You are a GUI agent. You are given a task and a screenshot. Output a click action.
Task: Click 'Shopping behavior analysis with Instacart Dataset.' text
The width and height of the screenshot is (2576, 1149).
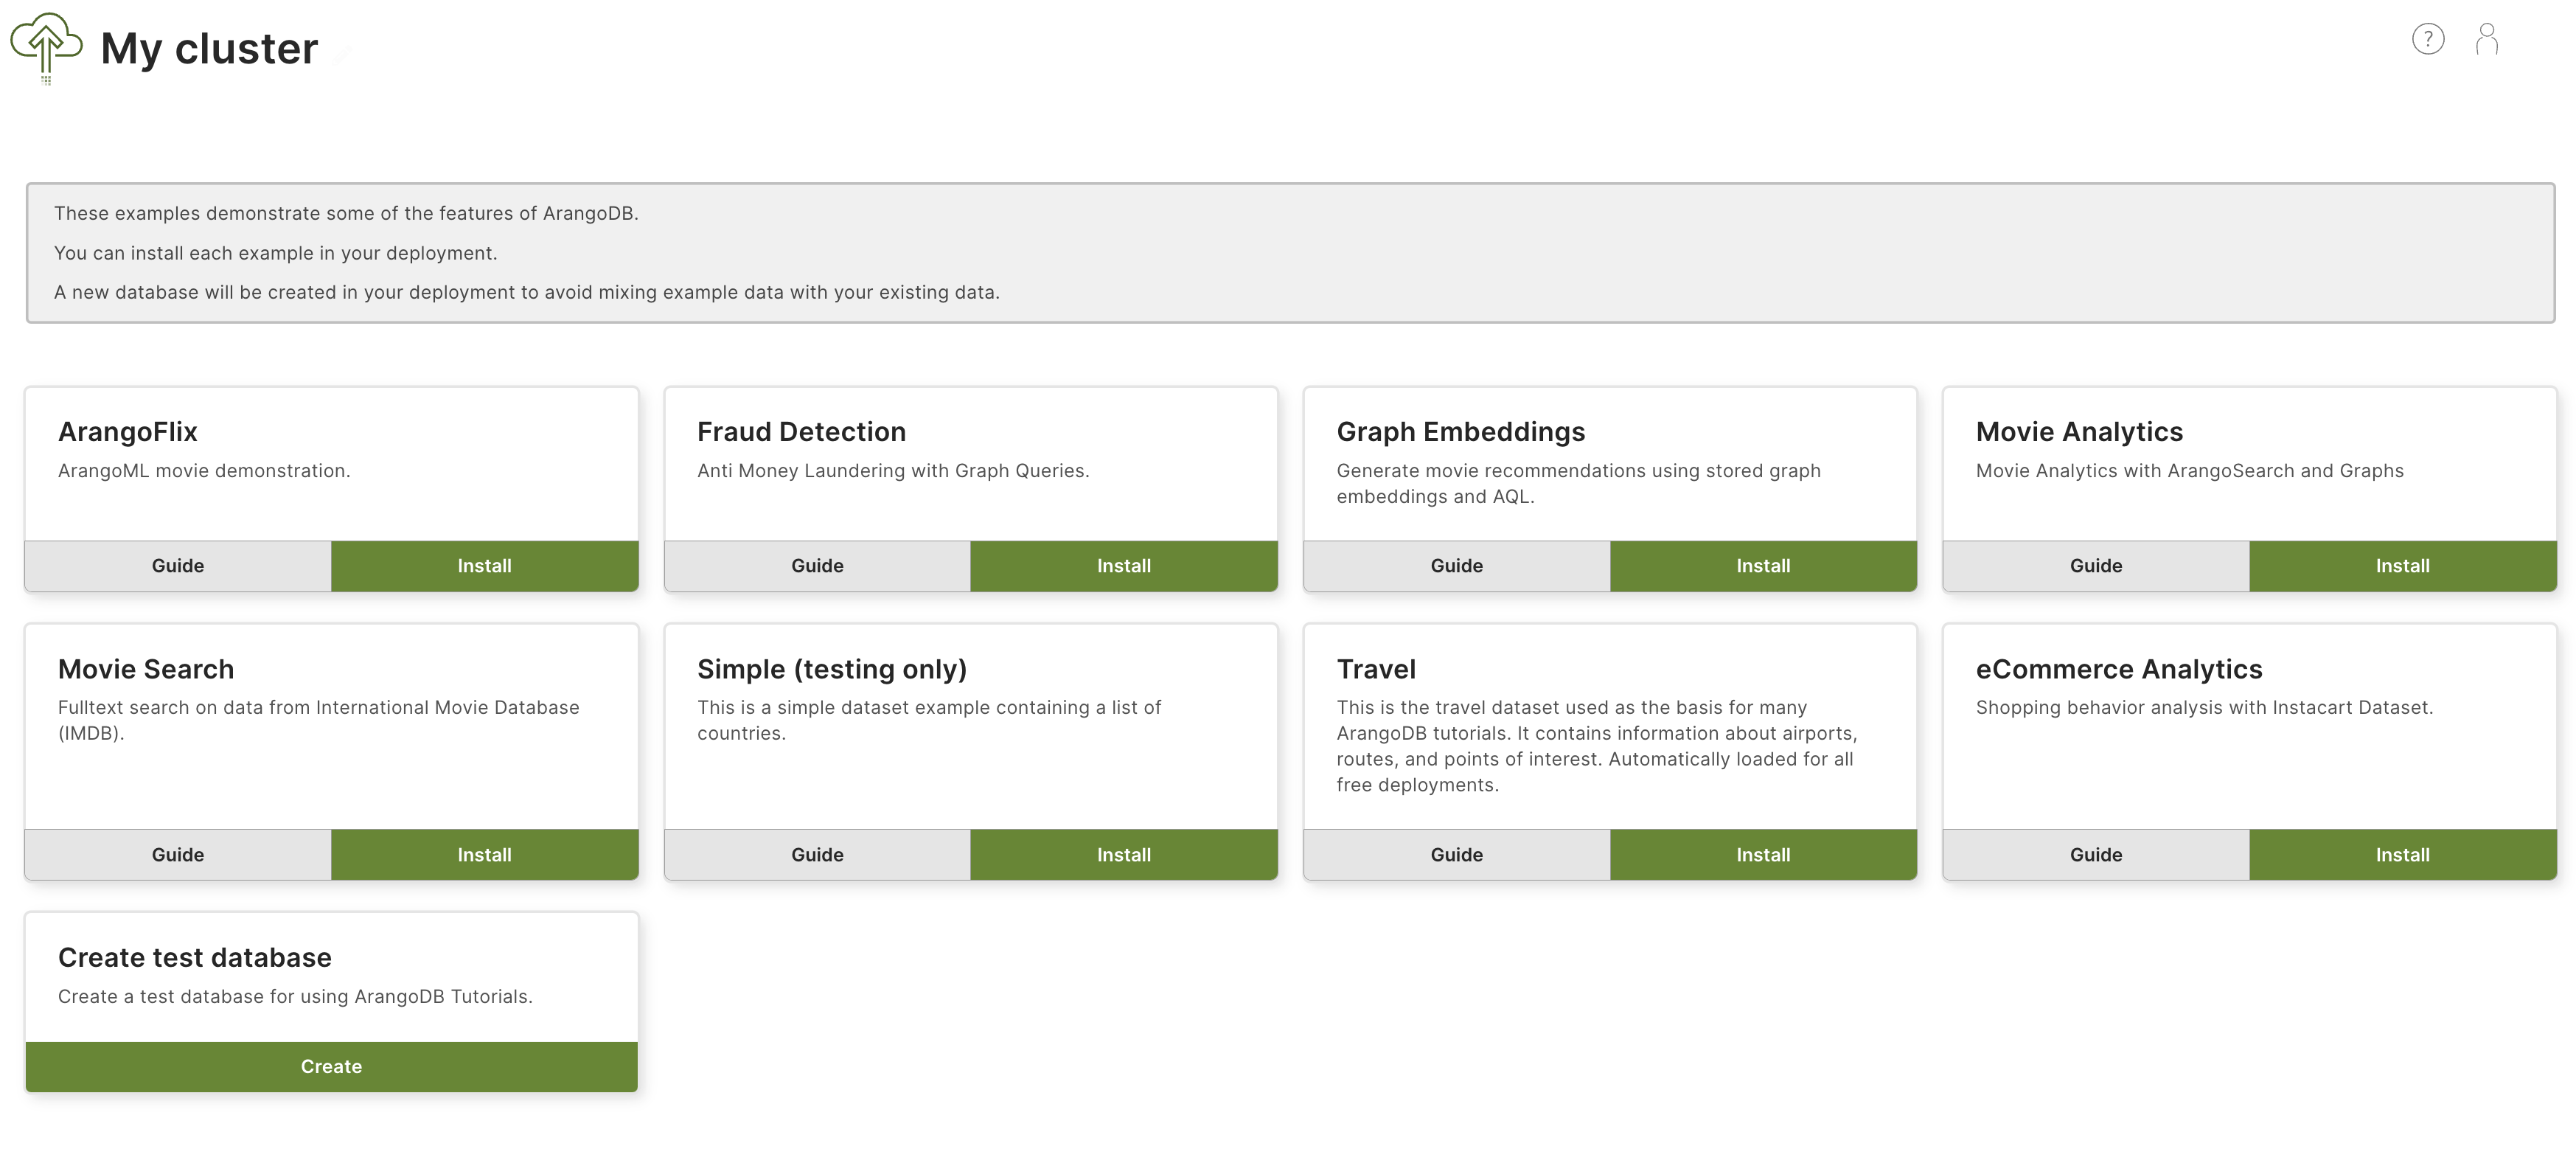click(x=2204, y=708)
